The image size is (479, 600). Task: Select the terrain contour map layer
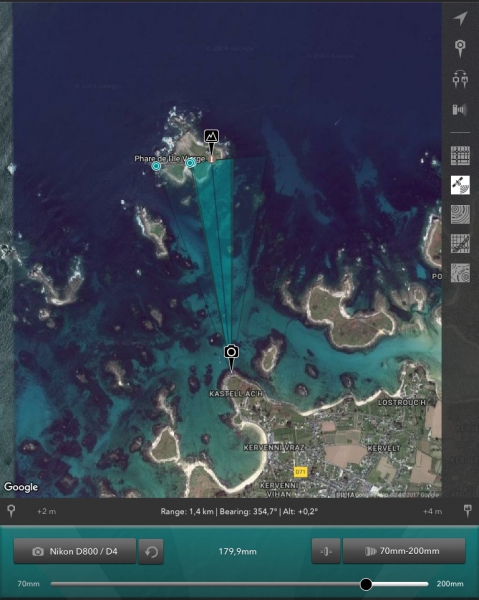[x=460, y=214]
